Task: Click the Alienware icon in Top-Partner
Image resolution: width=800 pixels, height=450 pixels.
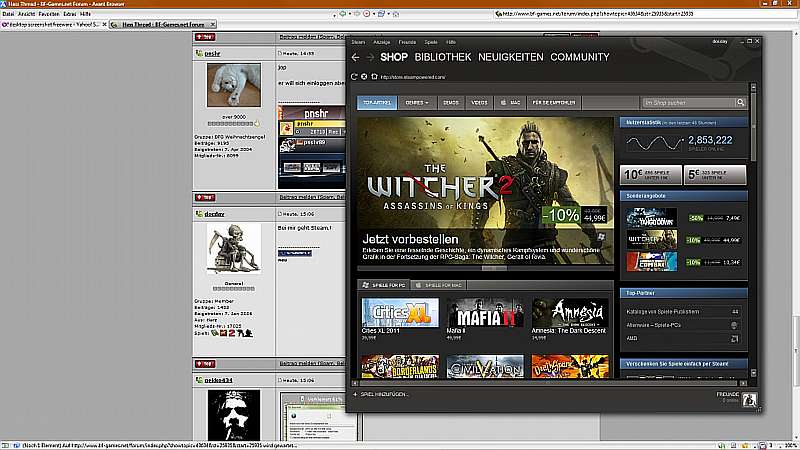Action: [734, 325]
